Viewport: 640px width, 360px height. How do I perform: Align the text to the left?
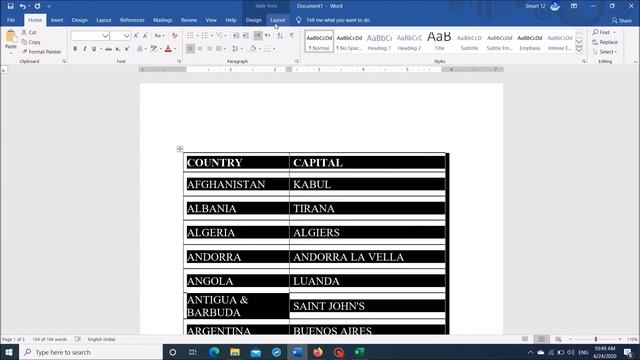click(190, 49)
